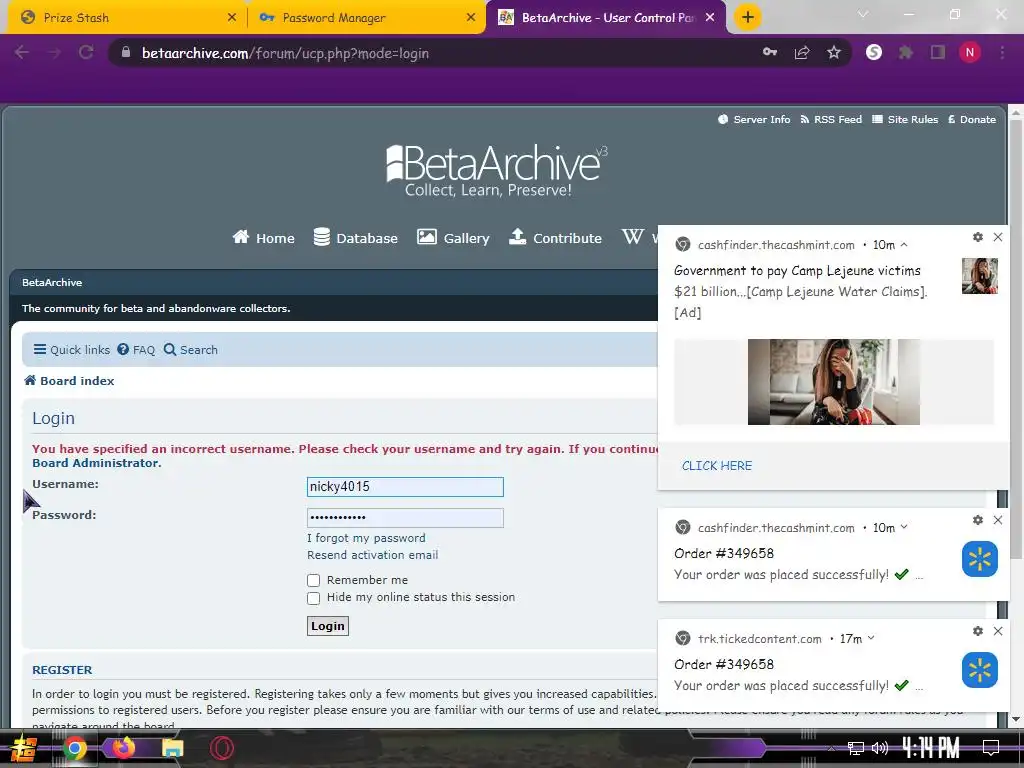This screenshot has height=768, width=1024.
Task: Check Hide my online status this session
Action: click(313, 598)
